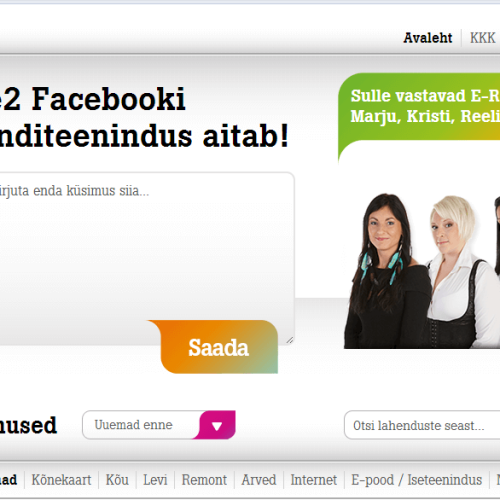Select the leftmost bold category tab
Screen dimensions: 500x500
point(8,480)
